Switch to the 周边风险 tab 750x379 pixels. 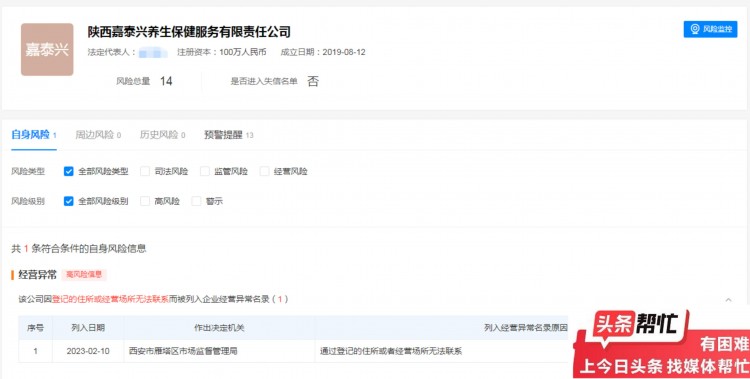coord(98,135)
